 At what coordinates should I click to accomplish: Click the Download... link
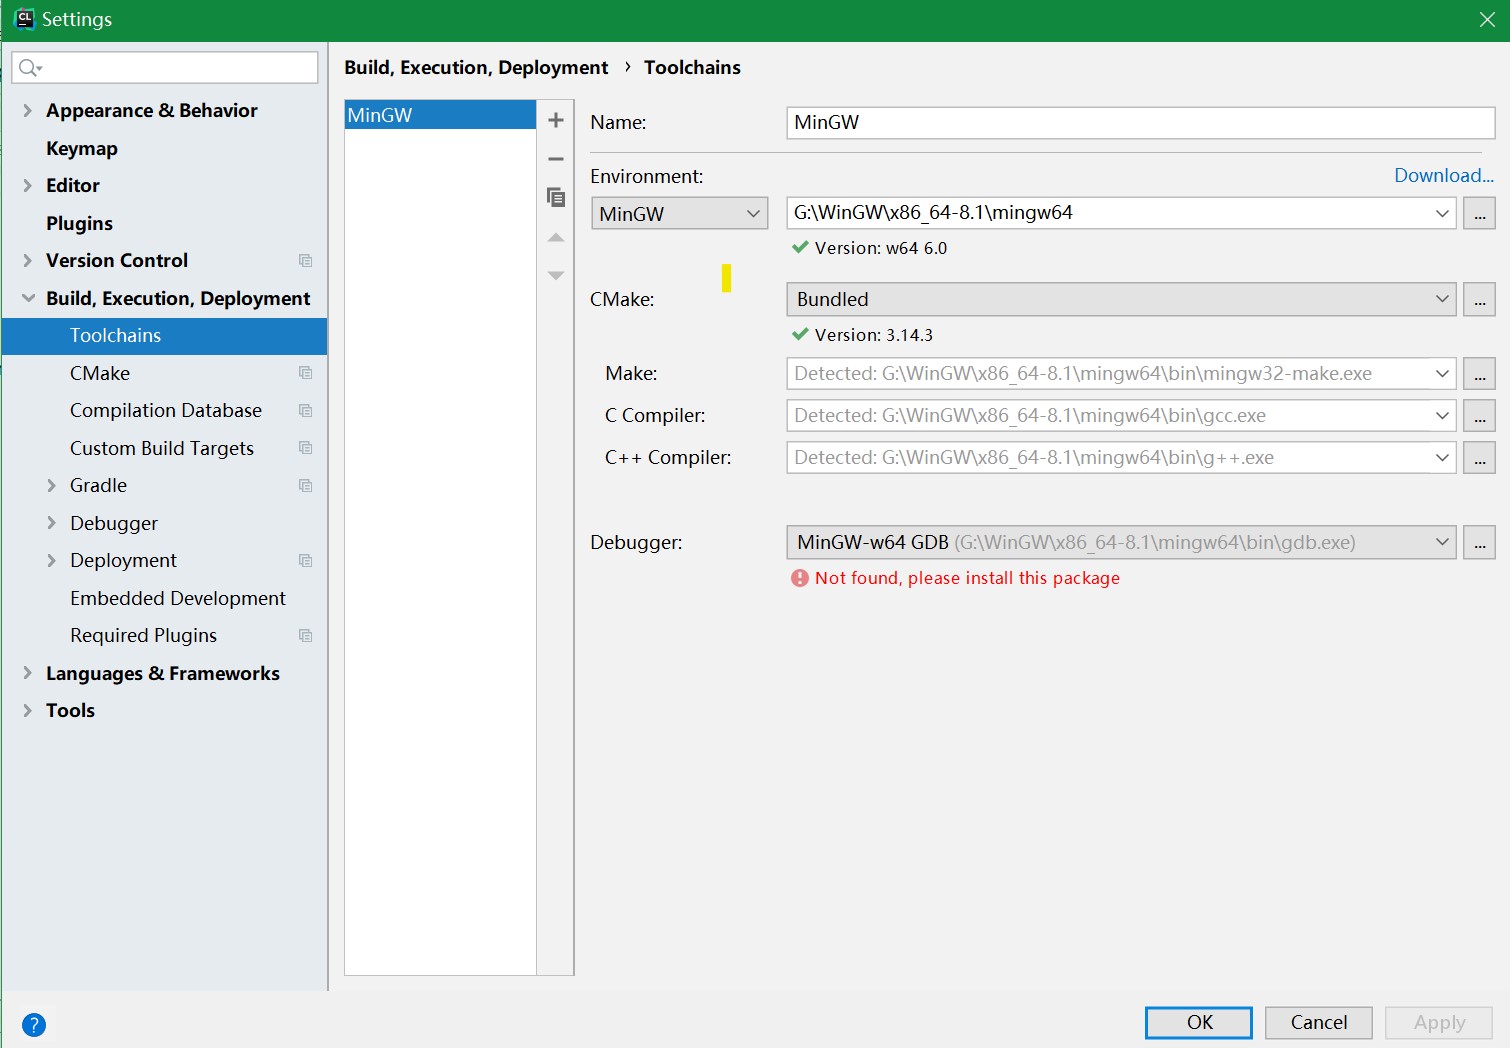(1444, 176)
